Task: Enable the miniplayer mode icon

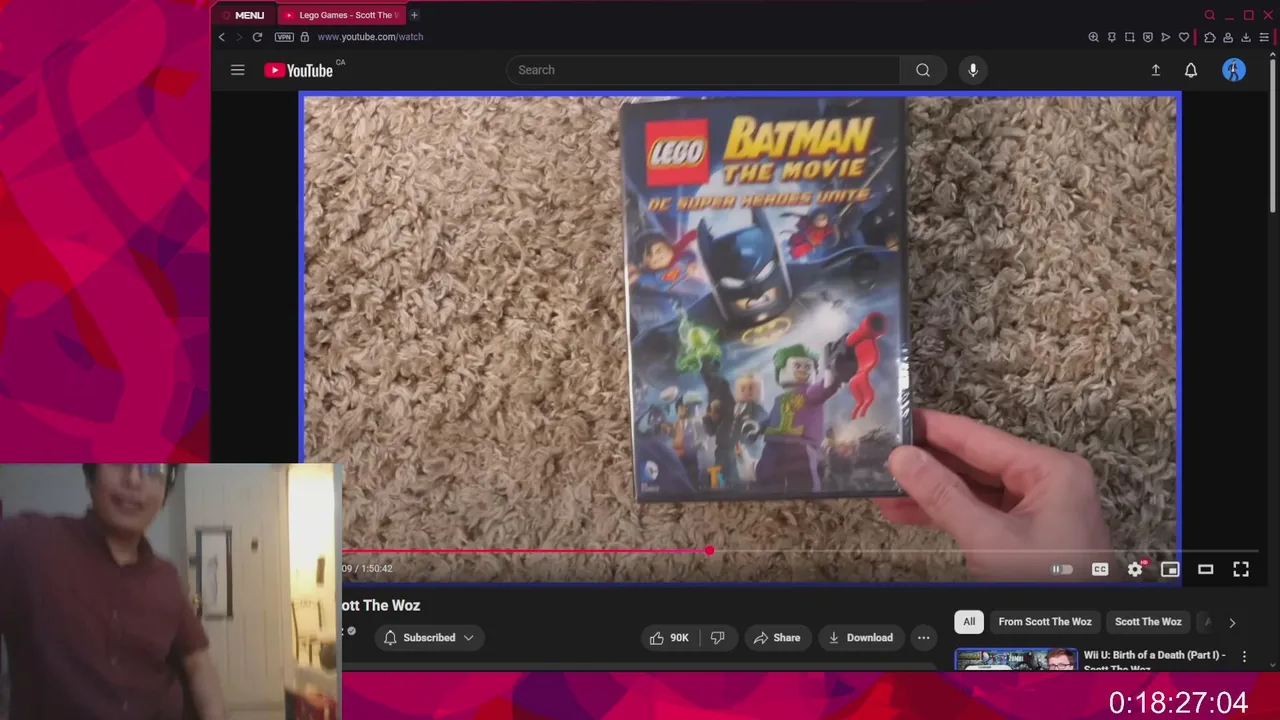Action: pyautogui.click(x=1170, y=569)
